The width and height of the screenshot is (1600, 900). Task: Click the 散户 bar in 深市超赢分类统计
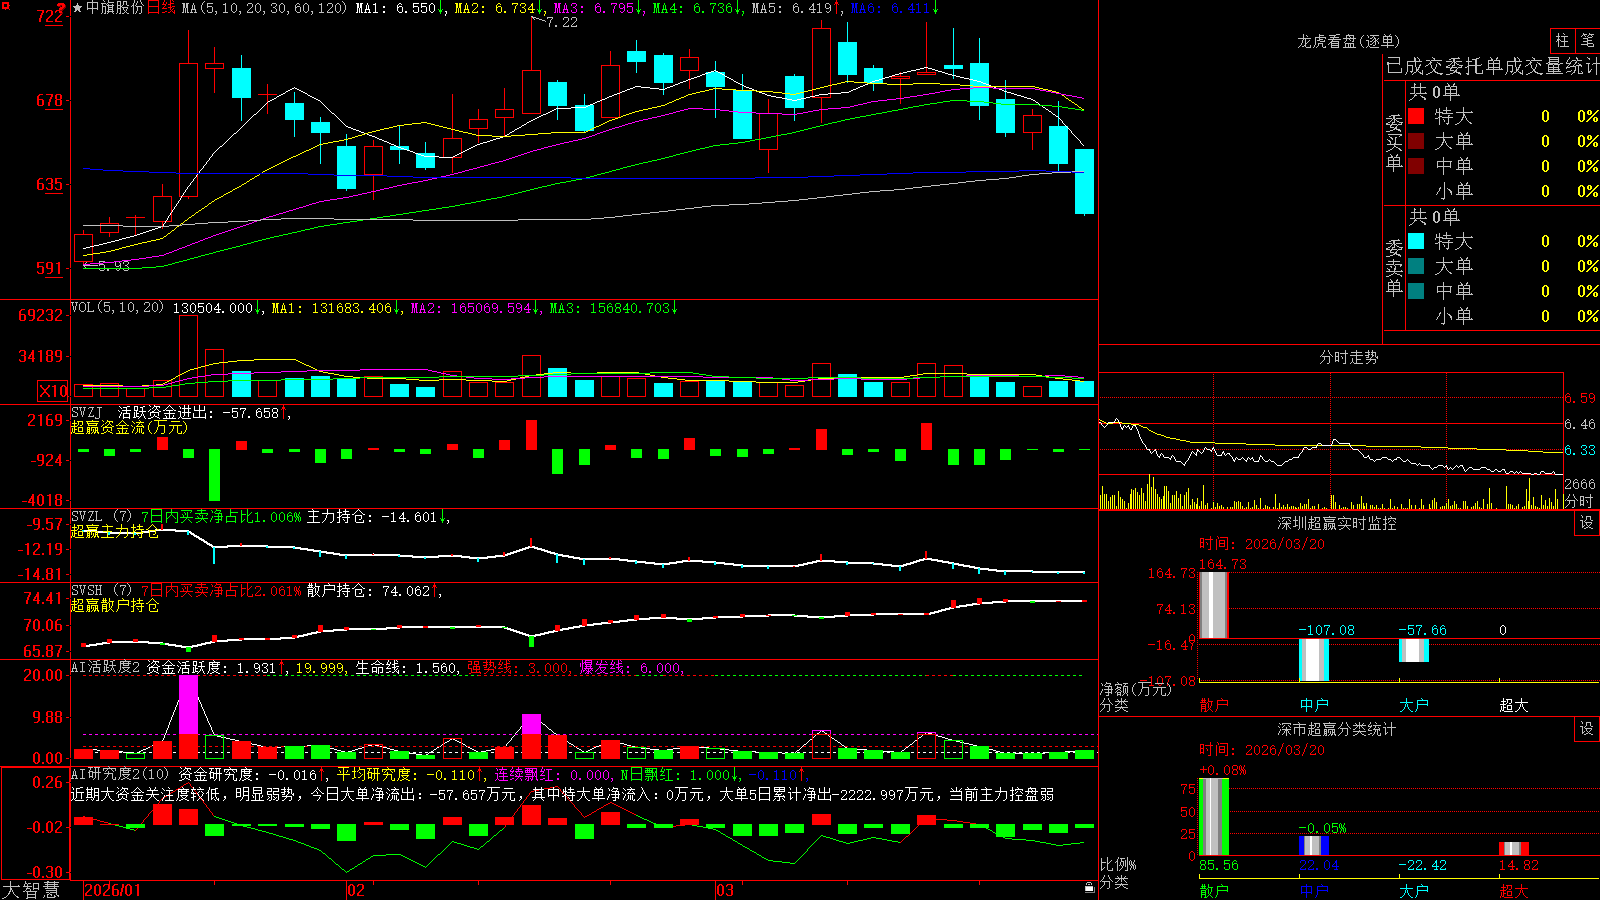tap(1214, 817)
